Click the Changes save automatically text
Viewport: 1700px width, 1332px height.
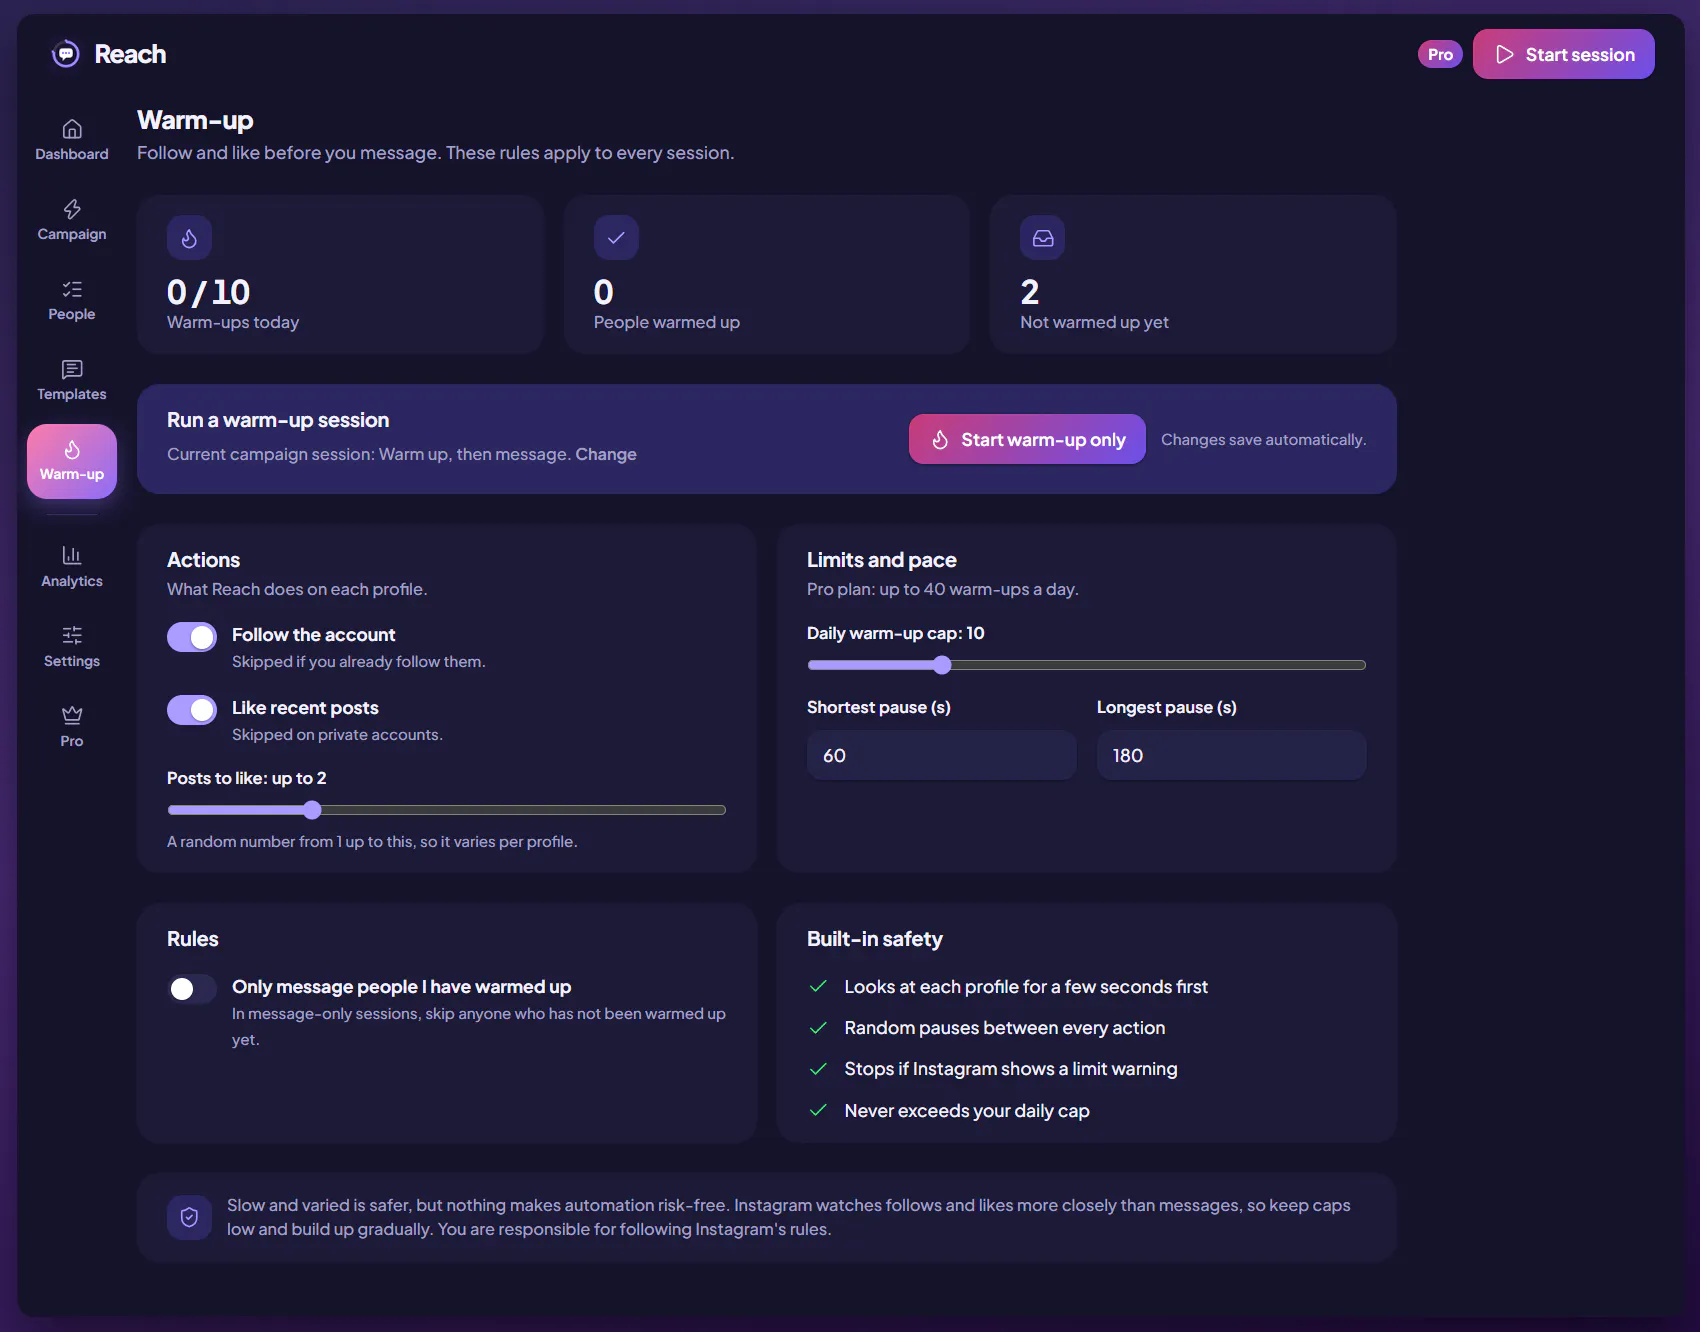coord(1263,439)
